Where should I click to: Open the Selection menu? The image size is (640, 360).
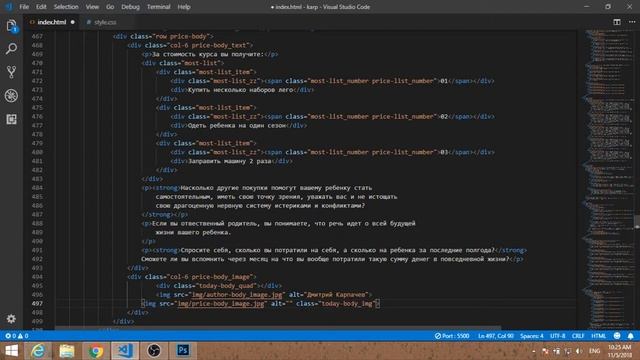point(66,7)
